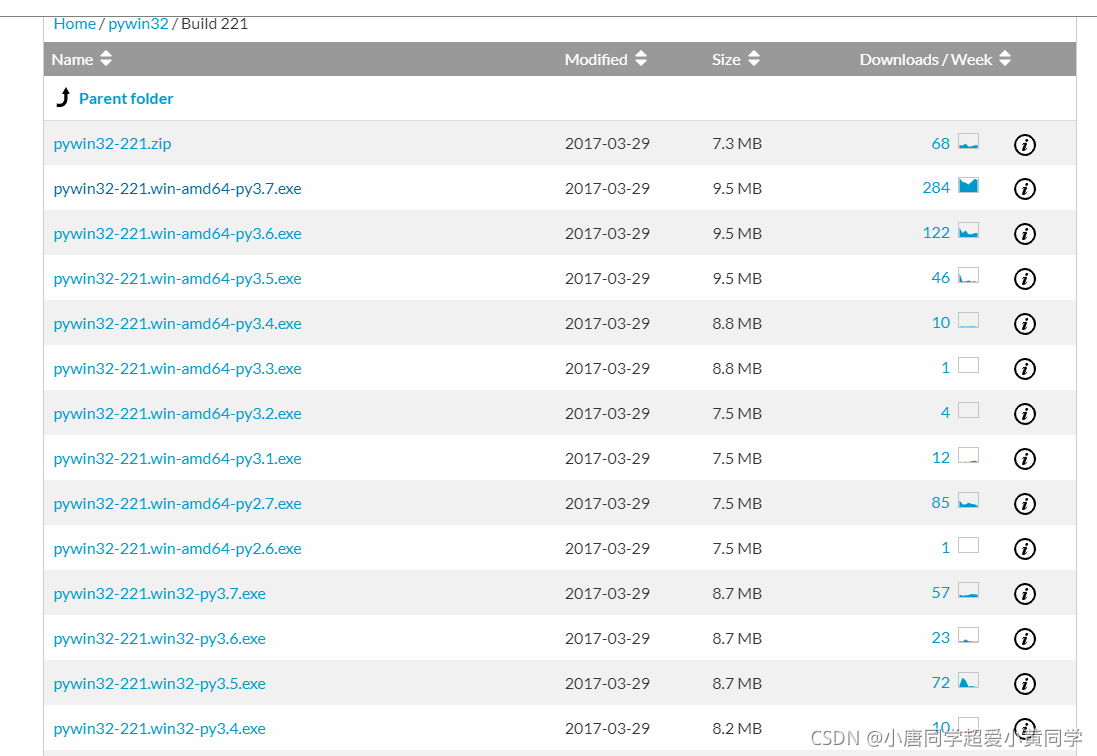Download pywin32-221.win32-py3.5.exe
Image resolution: width=1097 pixels, height=756 pixels.
160,684
